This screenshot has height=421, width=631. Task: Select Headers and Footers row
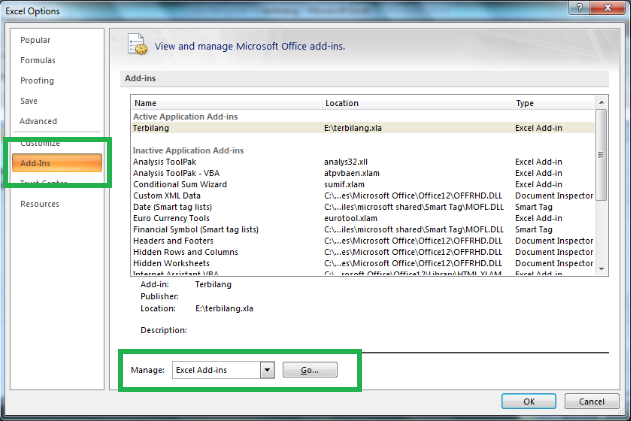point(363,241)
